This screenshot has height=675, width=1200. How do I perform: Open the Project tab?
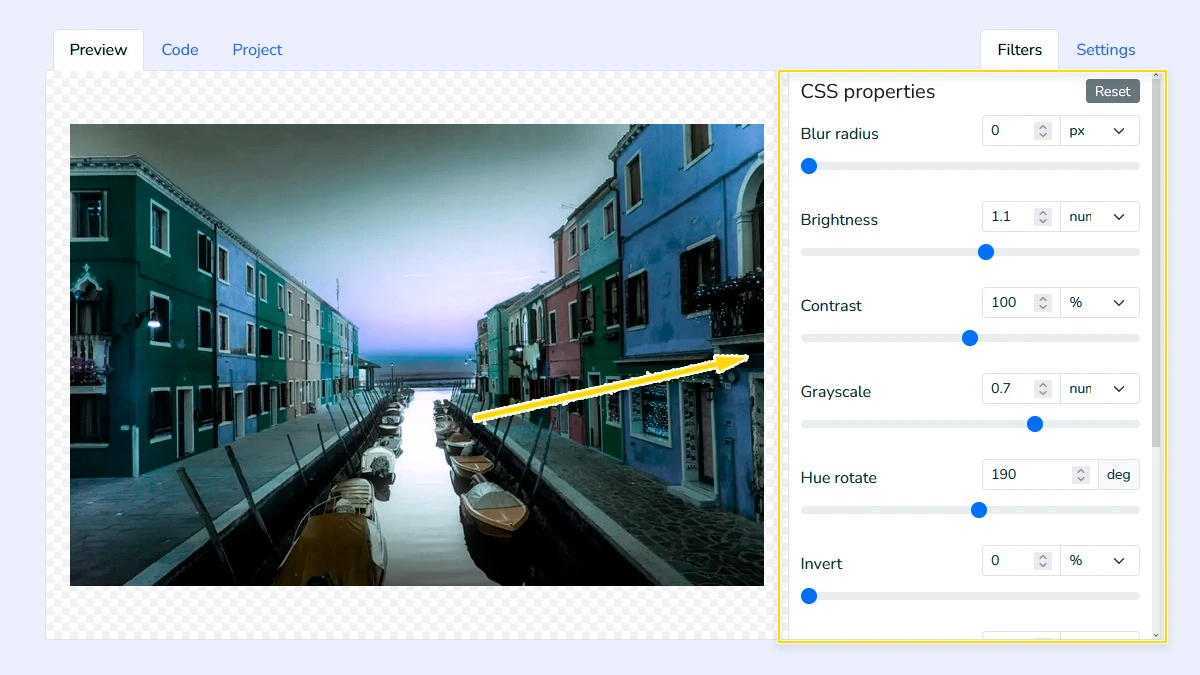click(257, 49)
